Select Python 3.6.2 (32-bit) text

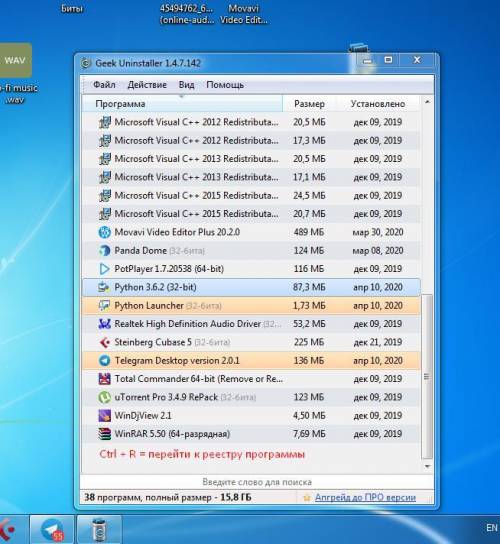tap(155, 287)
